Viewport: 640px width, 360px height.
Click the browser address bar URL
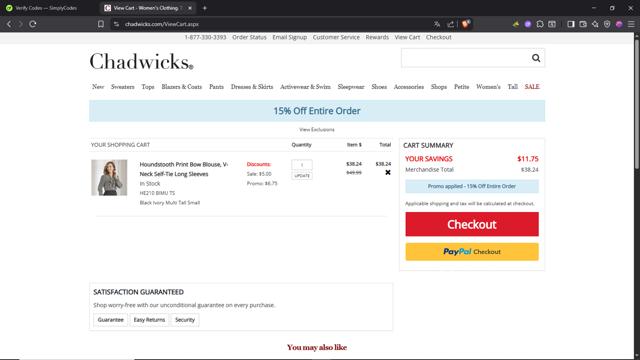(x=162, y=24)
